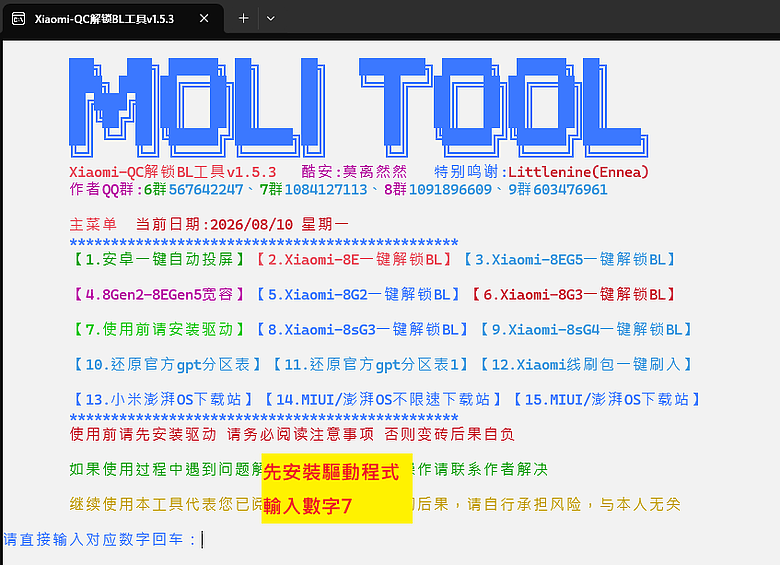Click option 10.还原官方gpt分区表
Image resolution: width=780 pixels, height=565 pixels.
point(167,365)
